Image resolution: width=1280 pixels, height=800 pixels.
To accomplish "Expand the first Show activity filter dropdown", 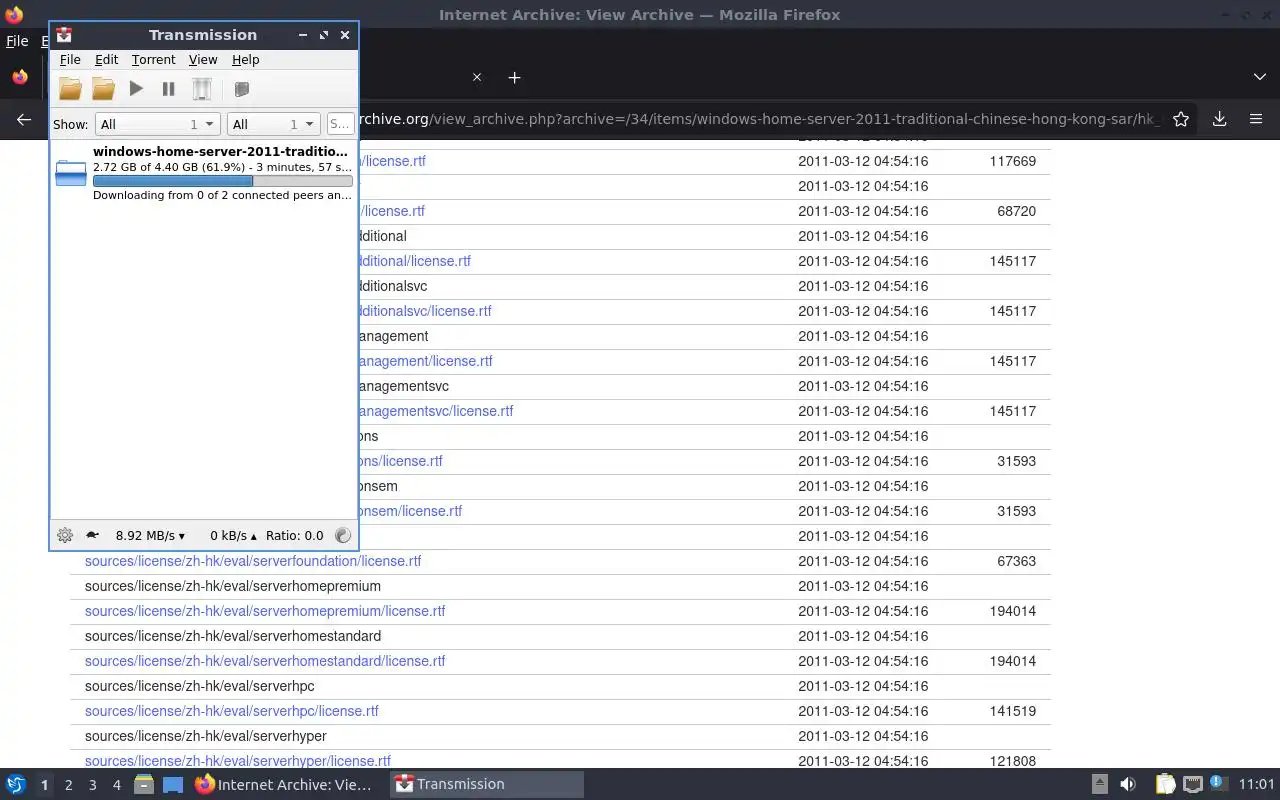I will [157, 124].
